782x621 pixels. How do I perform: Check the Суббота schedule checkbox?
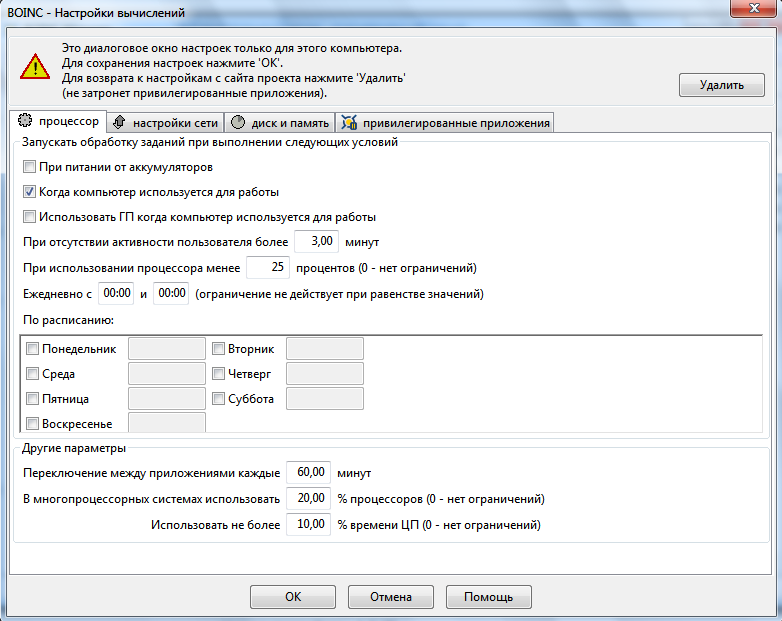[x=218, y=399]
